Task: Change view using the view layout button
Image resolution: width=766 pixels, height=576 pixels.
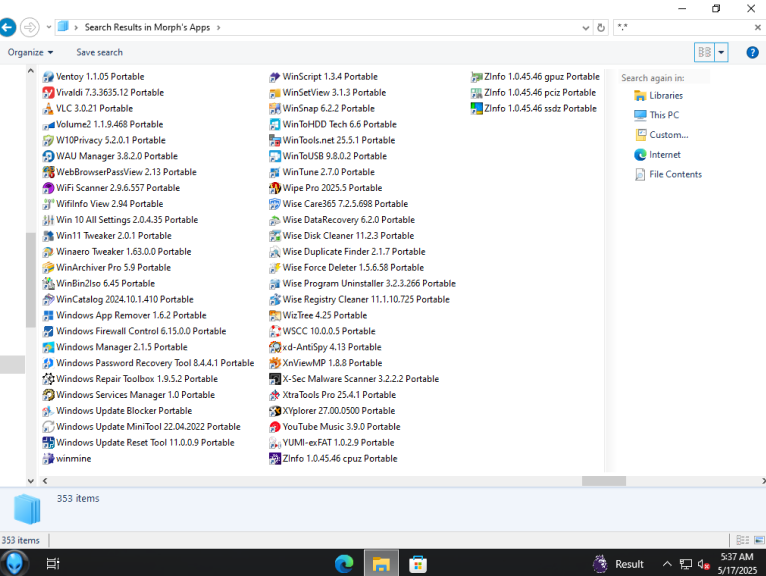Action: click(x=704, y=52)
